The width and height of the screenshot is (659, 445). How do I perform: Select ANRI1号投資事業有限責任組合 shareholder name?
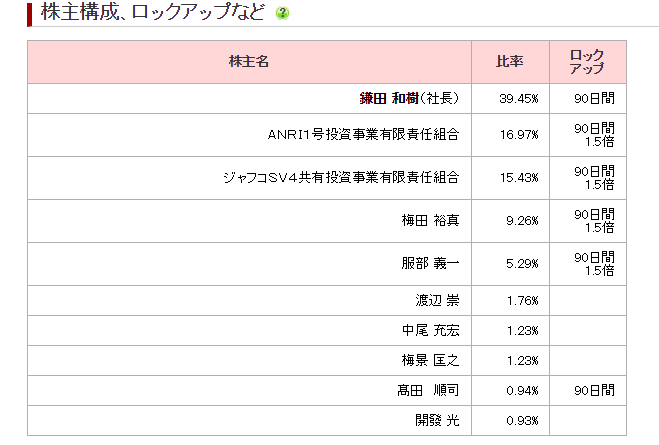pyautogui.click(x=363, y=135)
